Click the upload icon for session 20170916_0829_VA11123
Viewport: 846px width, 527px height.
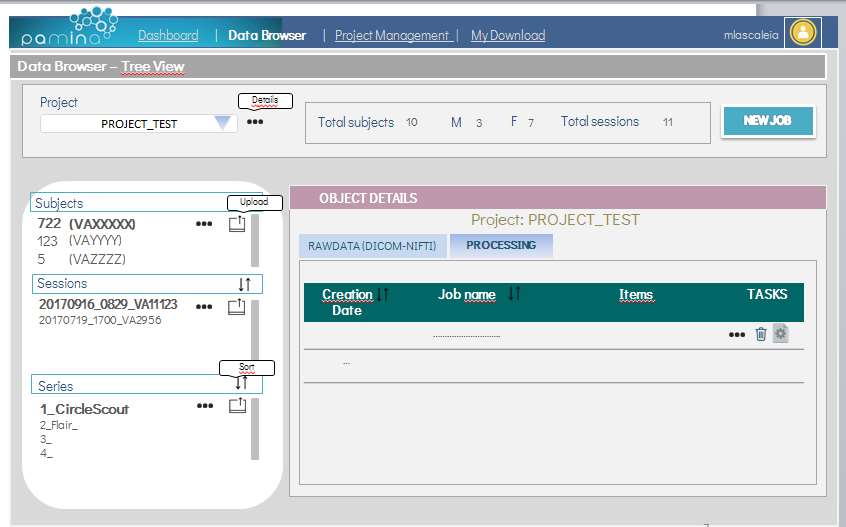(237, 307)
